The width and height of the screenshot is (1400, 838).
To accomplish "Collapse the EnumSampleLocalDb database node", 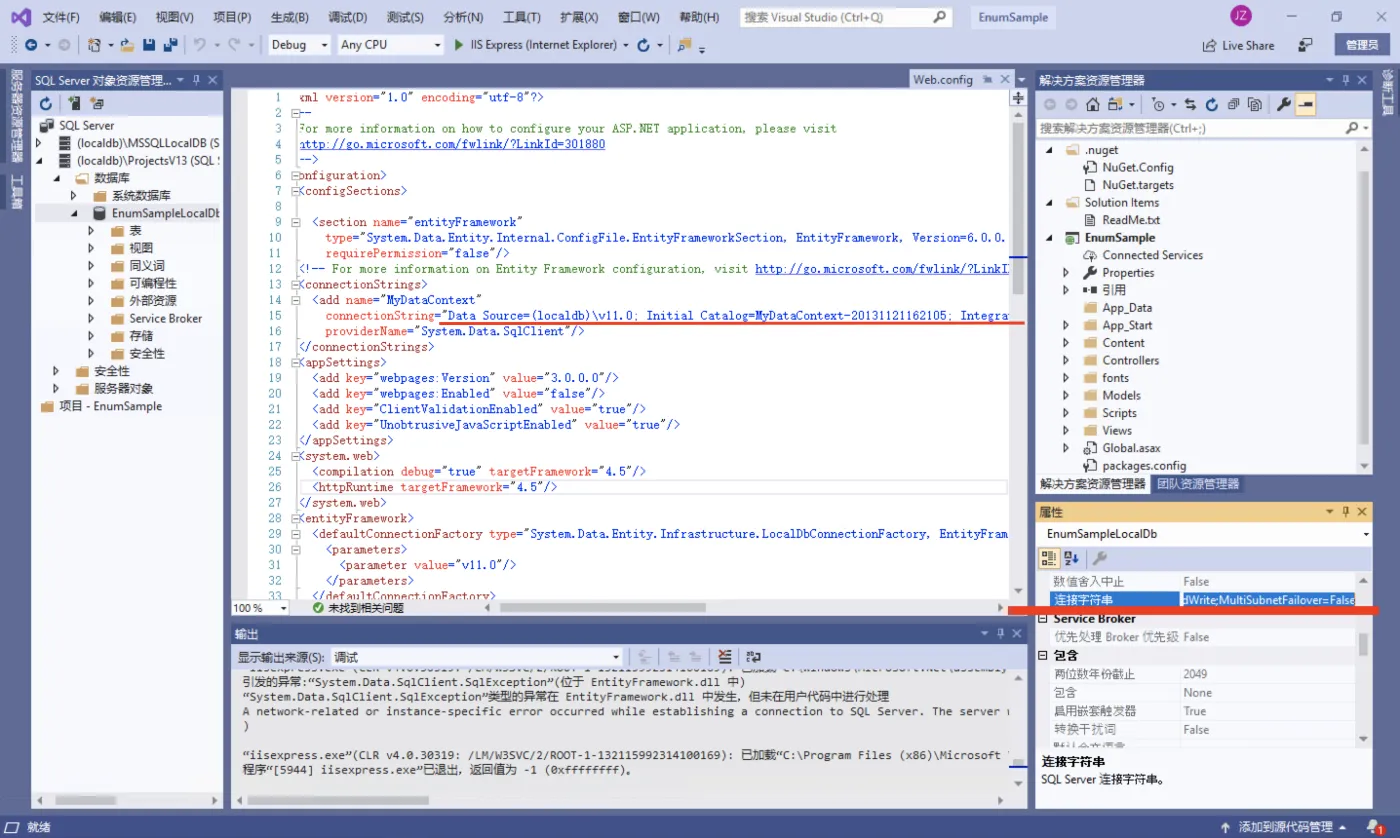I will click(74, 213).
